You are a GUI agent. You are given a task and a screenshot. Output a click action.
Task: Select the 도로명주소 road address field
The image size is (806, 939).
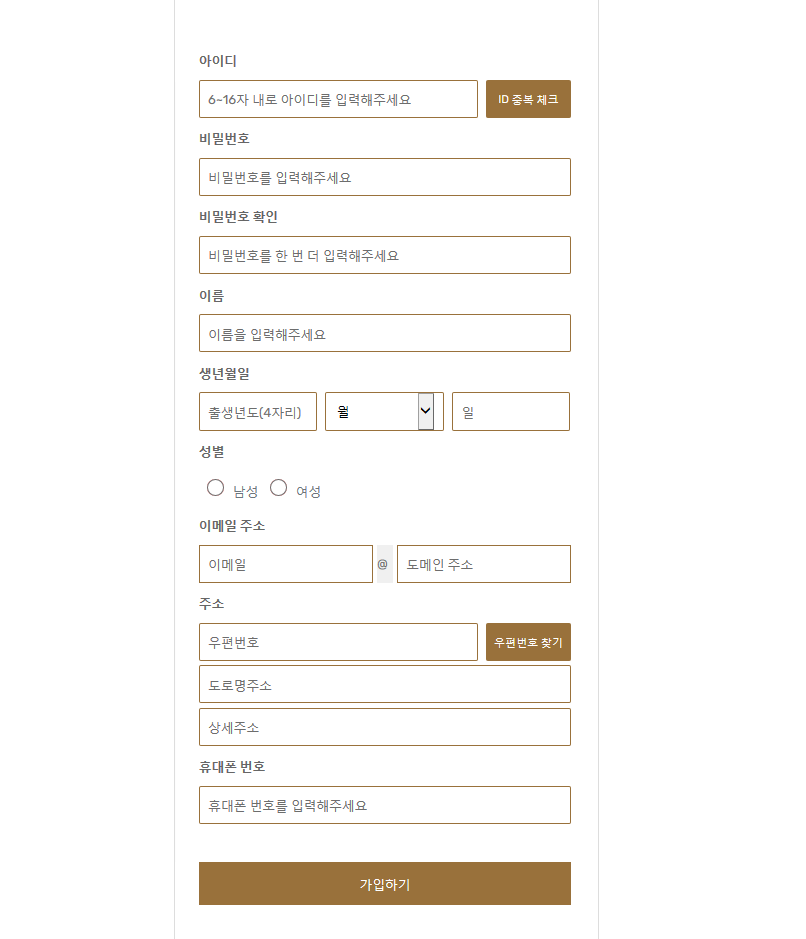point(385,684)
